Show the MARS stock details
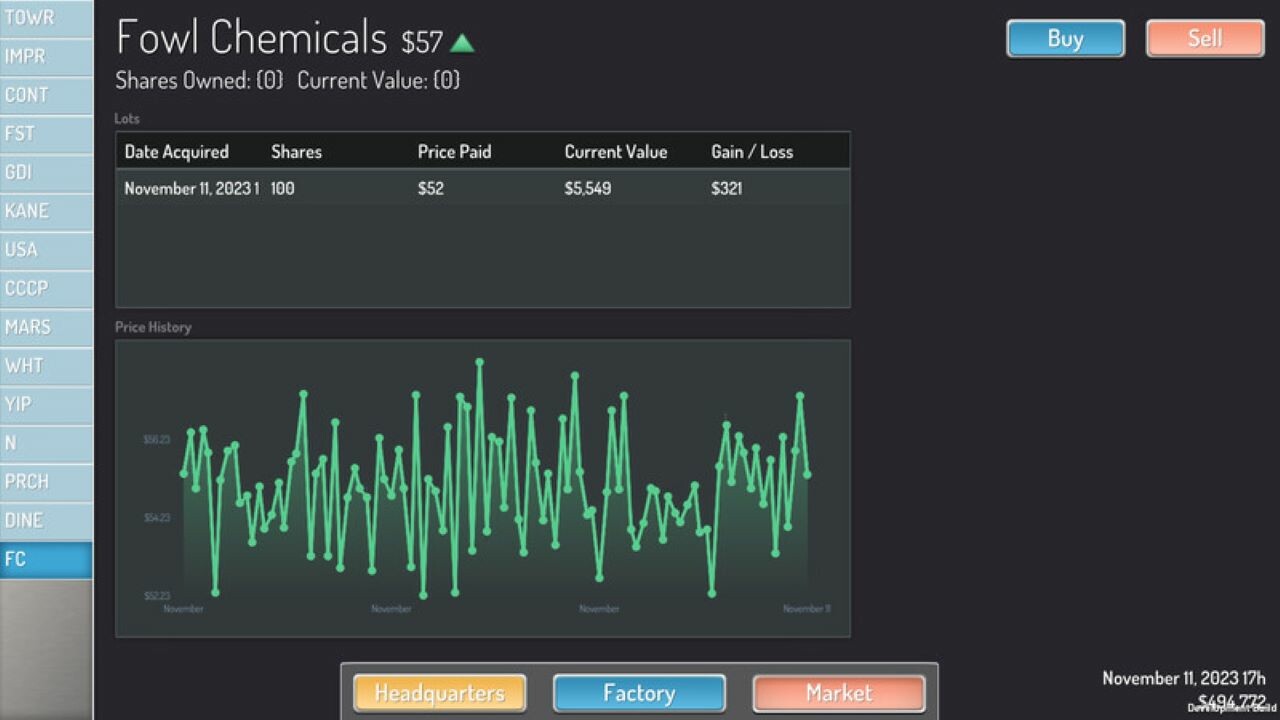 [46, 327]
